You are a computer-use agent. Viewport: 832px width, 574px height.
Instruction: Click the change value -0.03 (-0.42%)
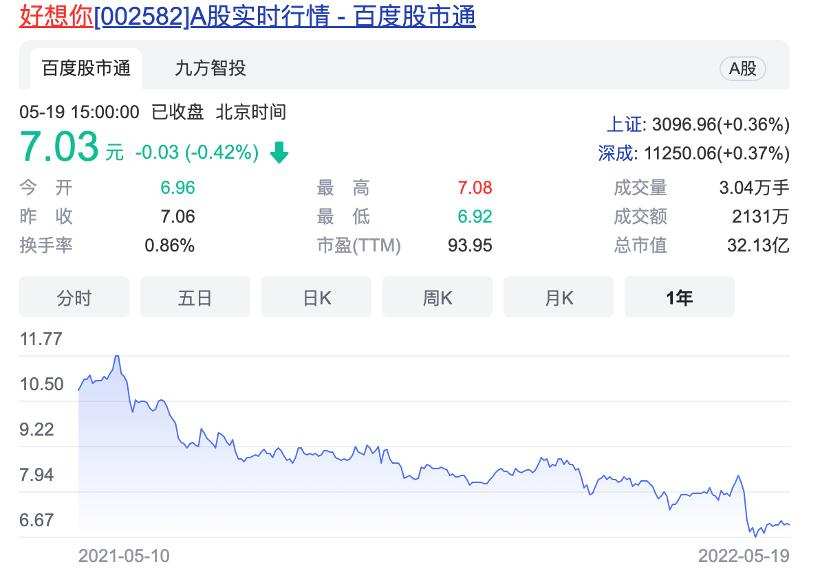(x=197, y=152)
